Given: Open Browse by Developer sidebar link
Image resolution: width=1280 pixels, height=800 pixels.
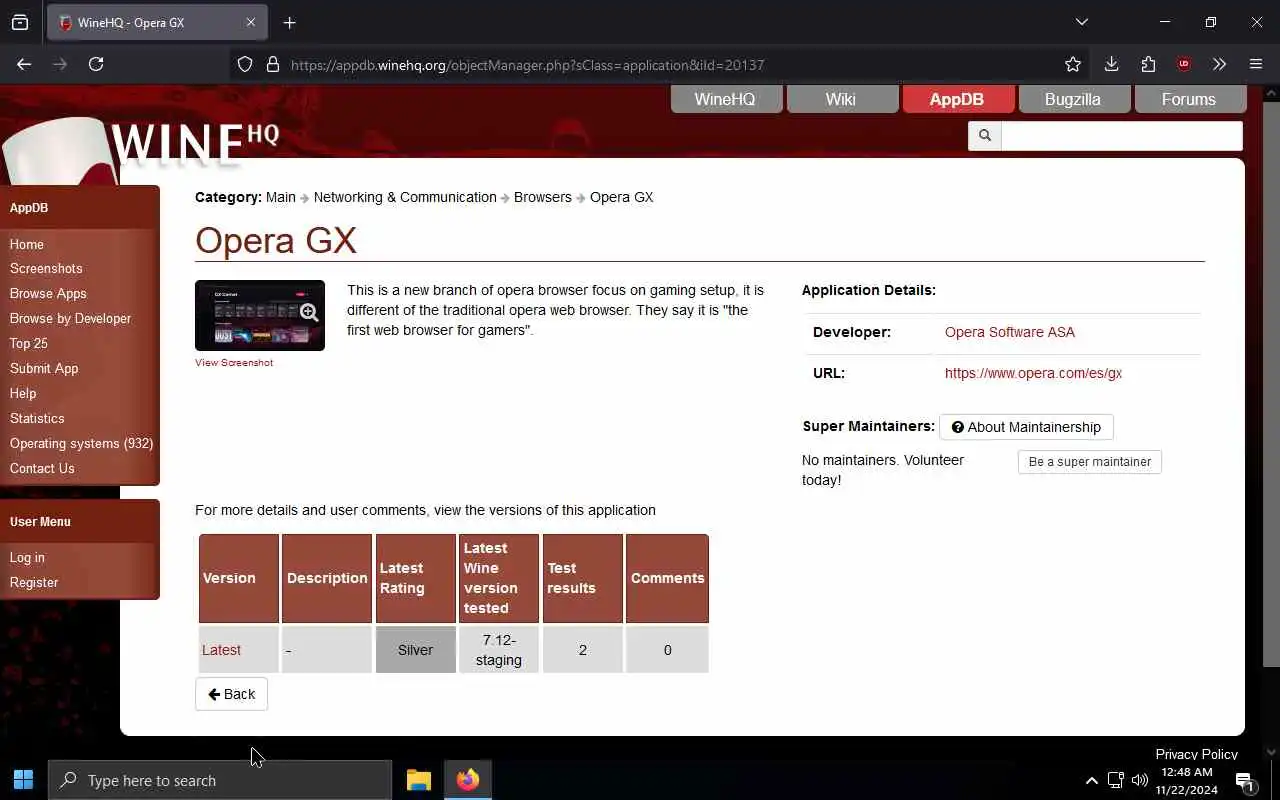Looking at the screenshot, I should (70, 318).
